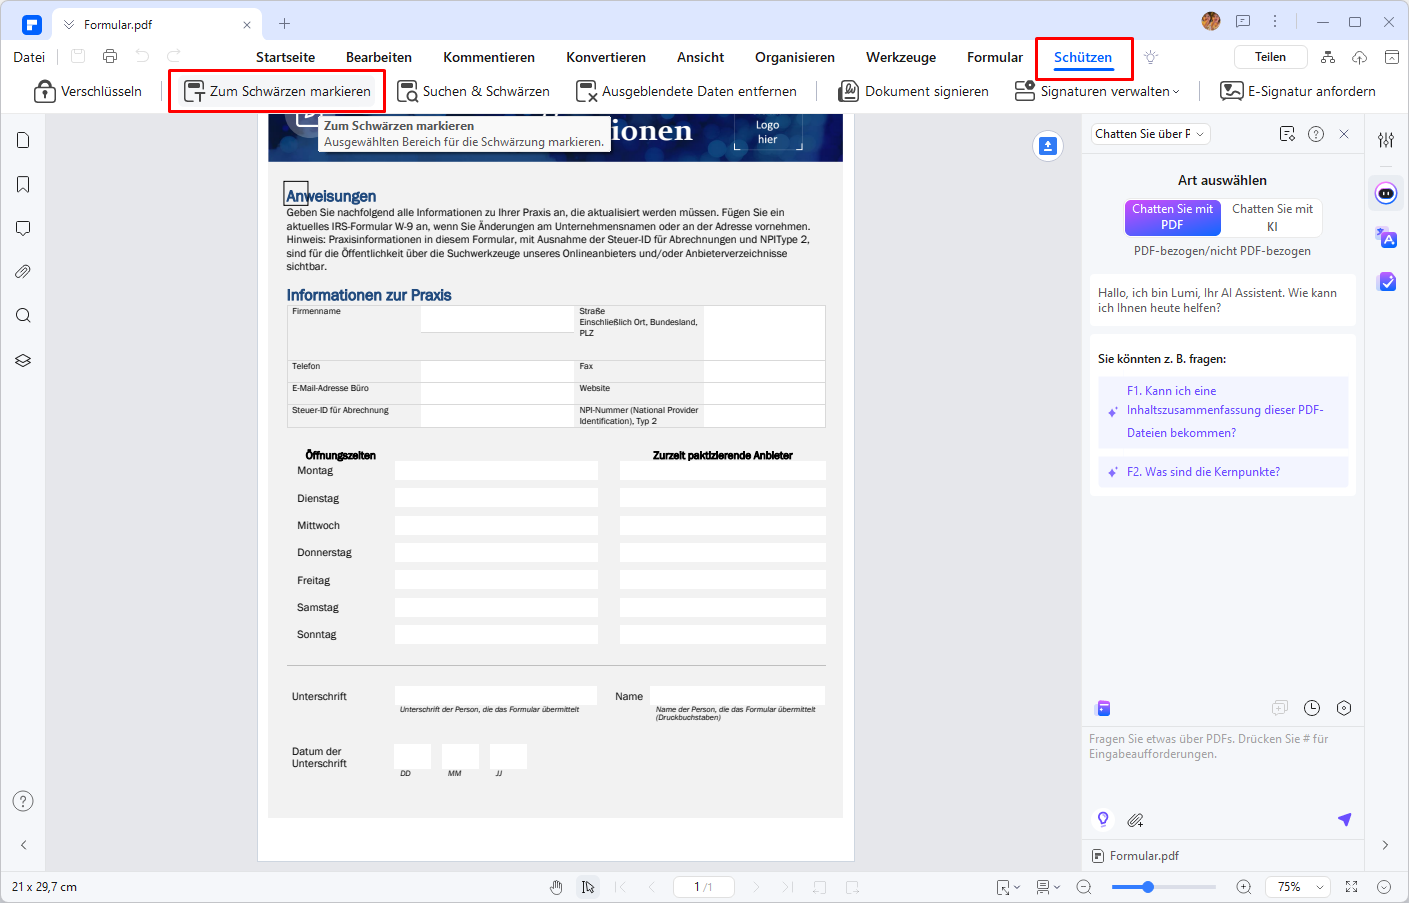Click Zum Schwärzen markieren
The width and height of the screenshot is (1409, 903).
(277, 91)
